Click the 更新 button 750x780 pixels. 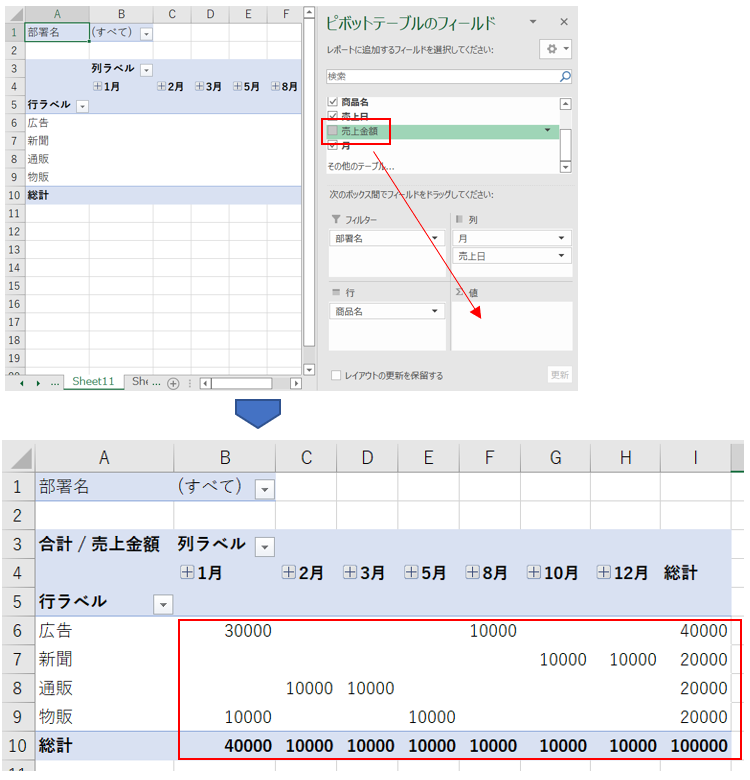[x=560, y=374]
